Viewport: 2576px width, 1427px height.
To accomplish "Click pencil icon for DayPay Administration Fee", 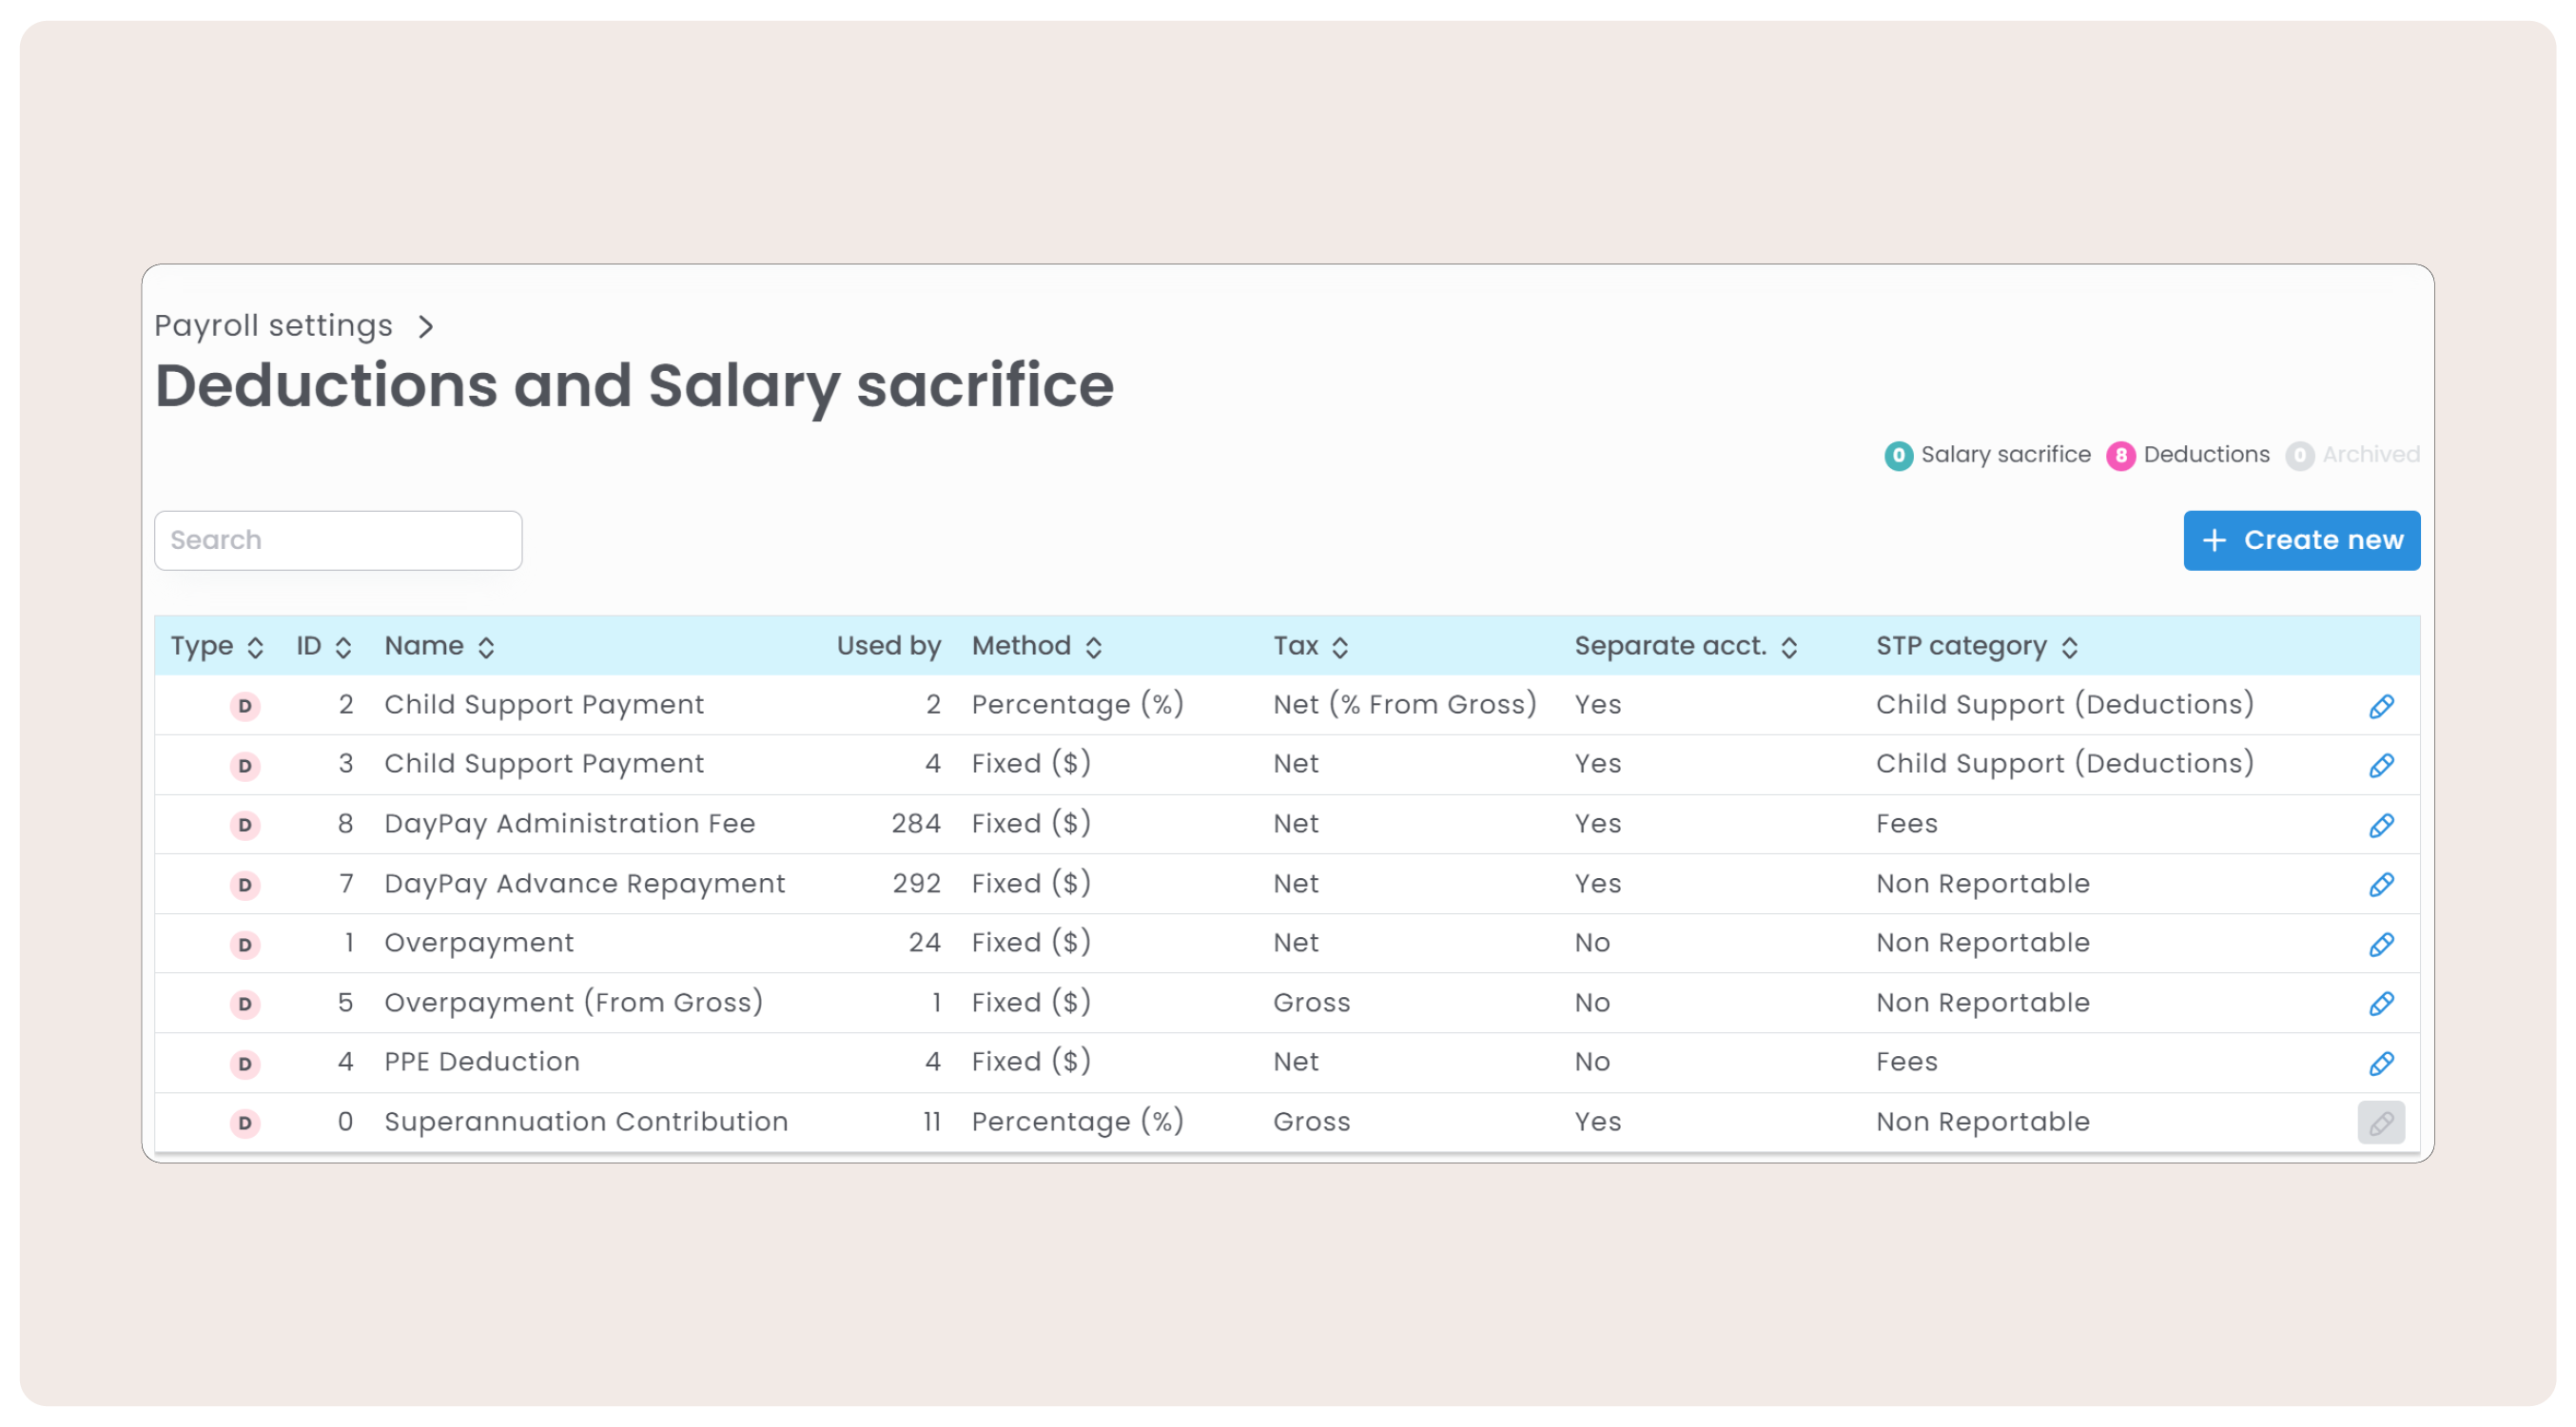I will 2380,825.
